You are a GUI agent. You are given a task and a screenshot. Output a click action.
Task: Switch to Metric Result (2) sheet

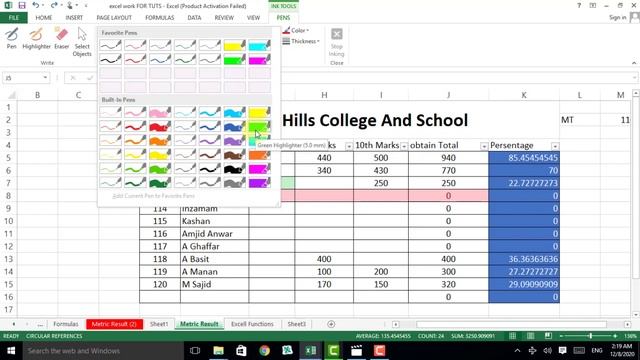(x=114, y=324)
